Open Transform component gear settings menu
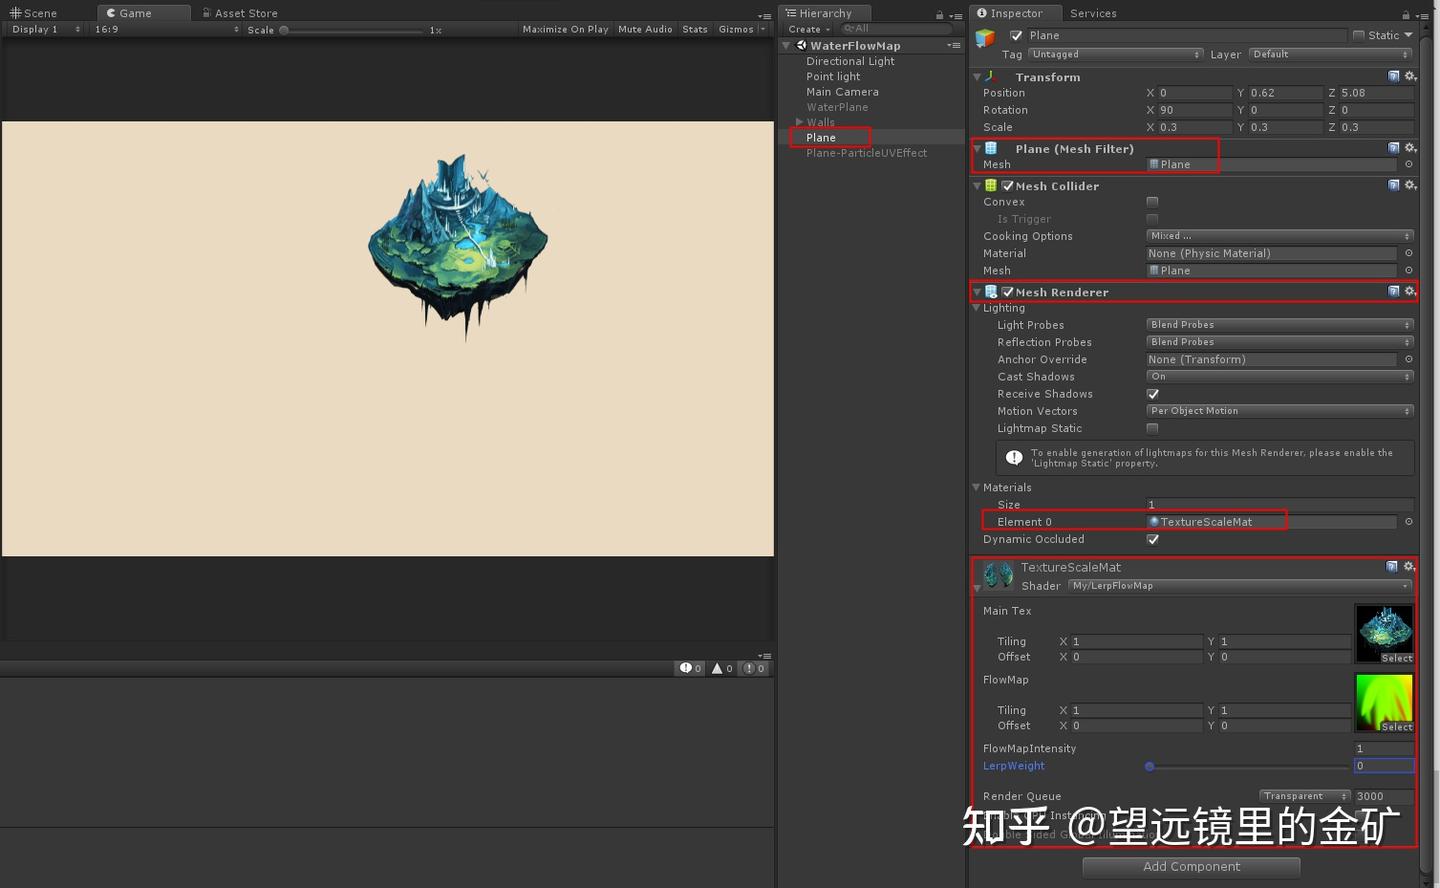The image size is (1440, 888). coord(1410,76)
